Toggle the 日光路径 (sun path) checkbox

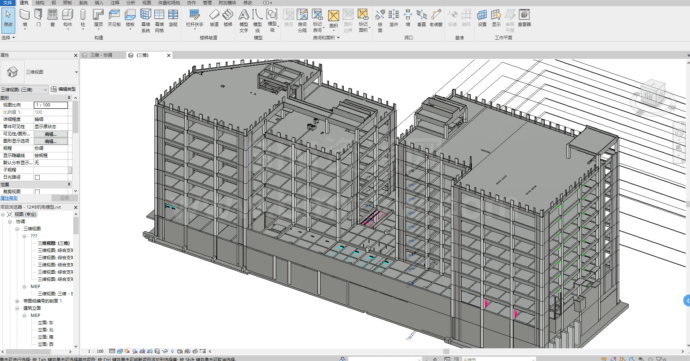click(37, 177)
